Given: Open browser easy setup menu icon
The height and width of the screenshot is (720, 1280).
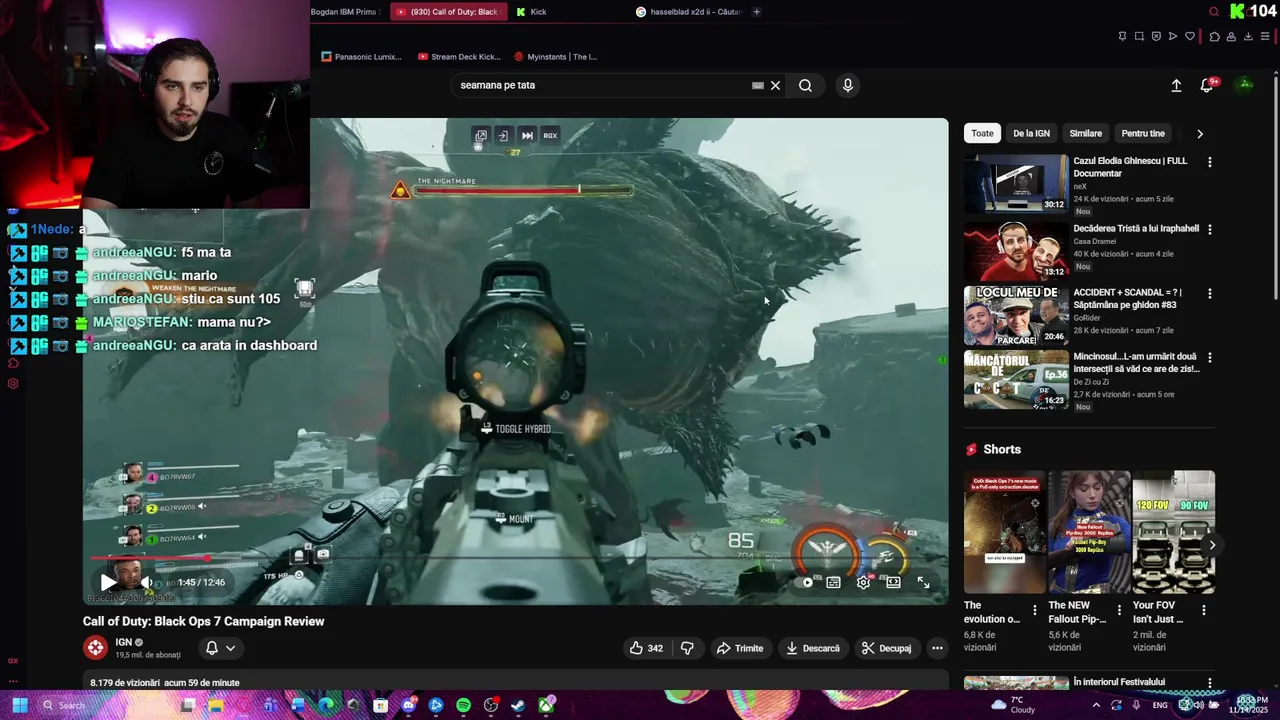Looking at the screenshot, I should [1265, 37].
